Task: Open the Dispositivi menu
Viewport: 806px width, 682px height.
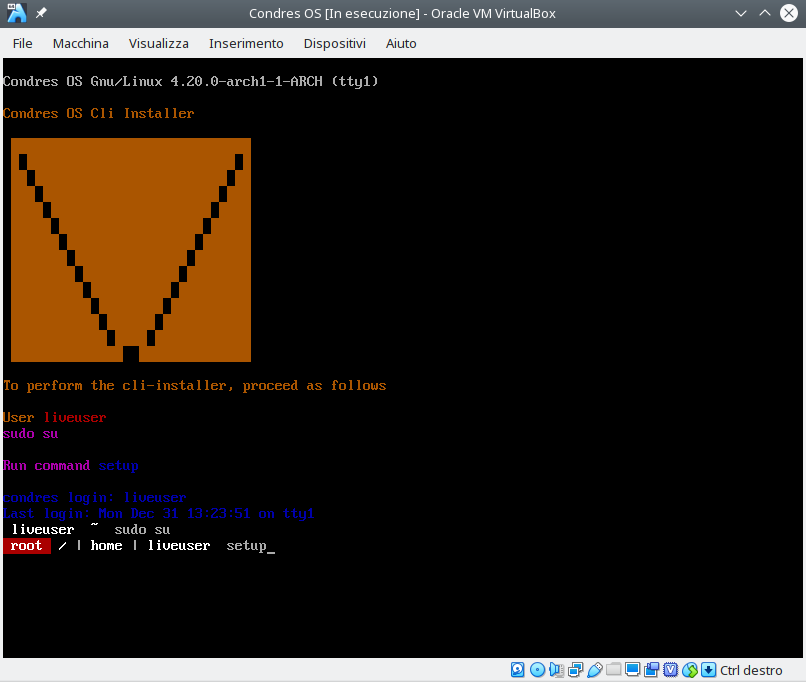Action: pyautogui.click(x=335, y=43)
